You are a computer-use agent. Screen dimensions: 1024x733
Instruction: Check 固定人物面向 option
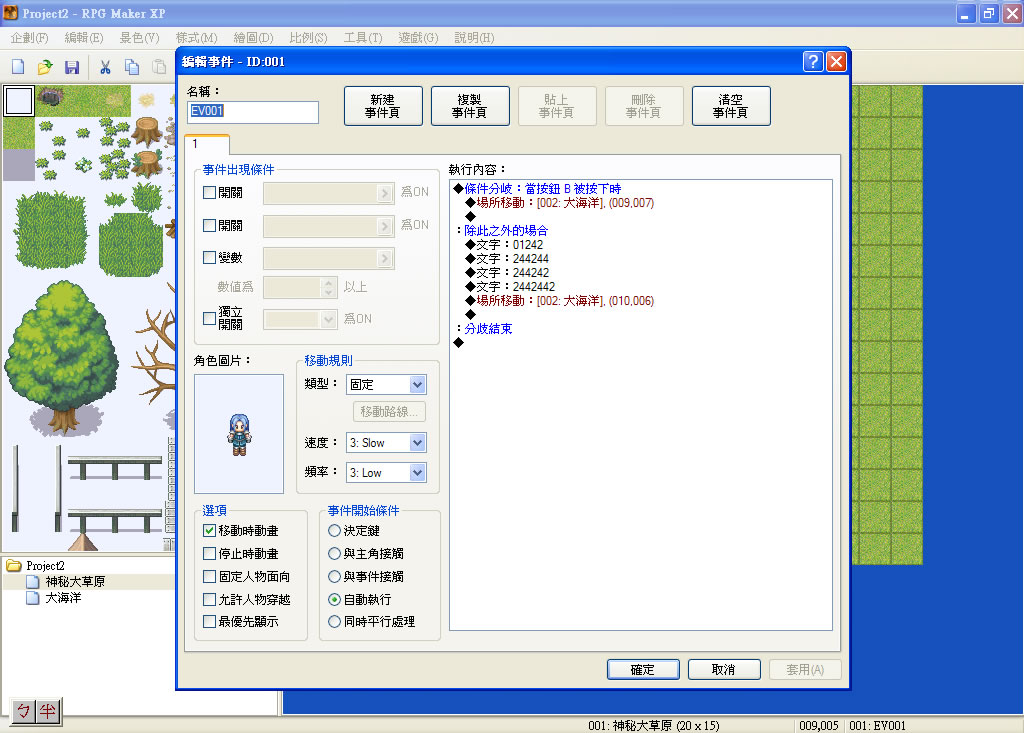point(210,576)
